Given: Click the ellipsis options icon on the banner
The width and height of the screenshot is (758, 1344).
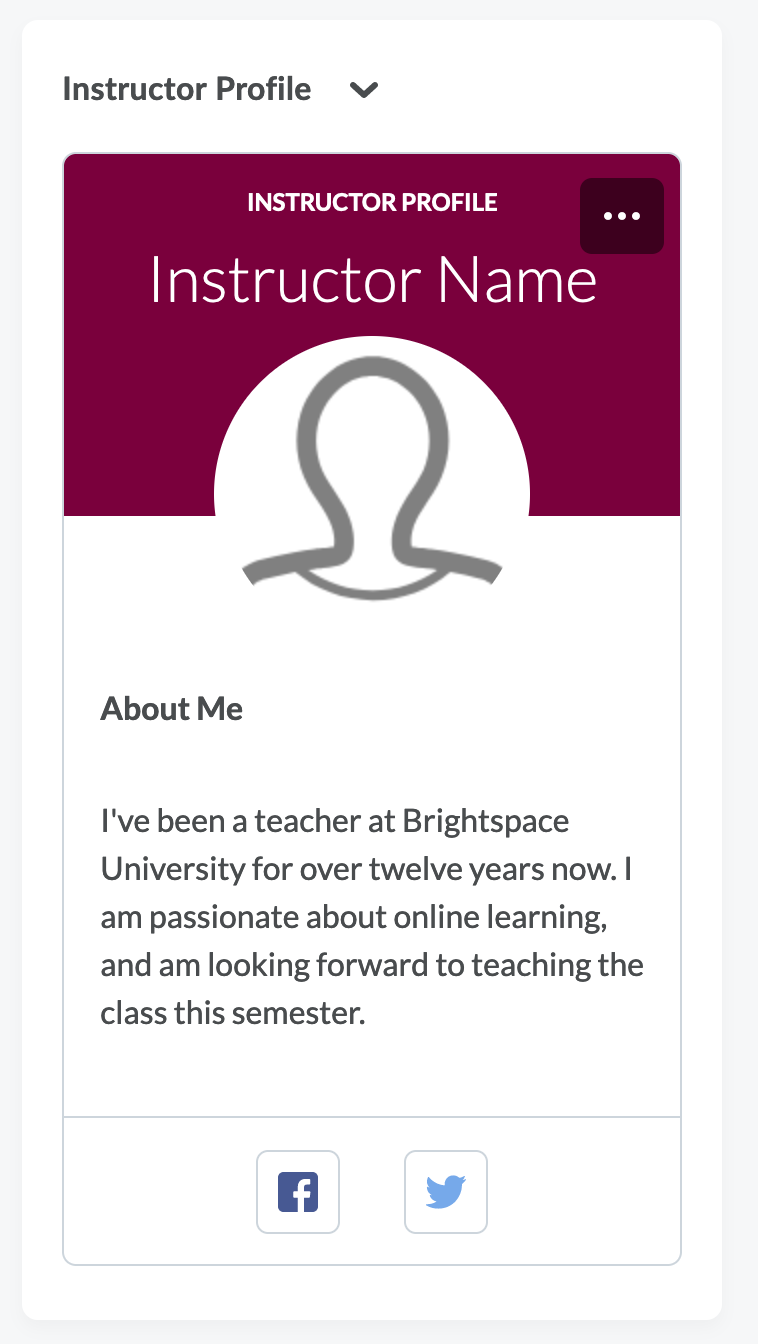Looking at the screenshot, I should (x=621, y=215).
